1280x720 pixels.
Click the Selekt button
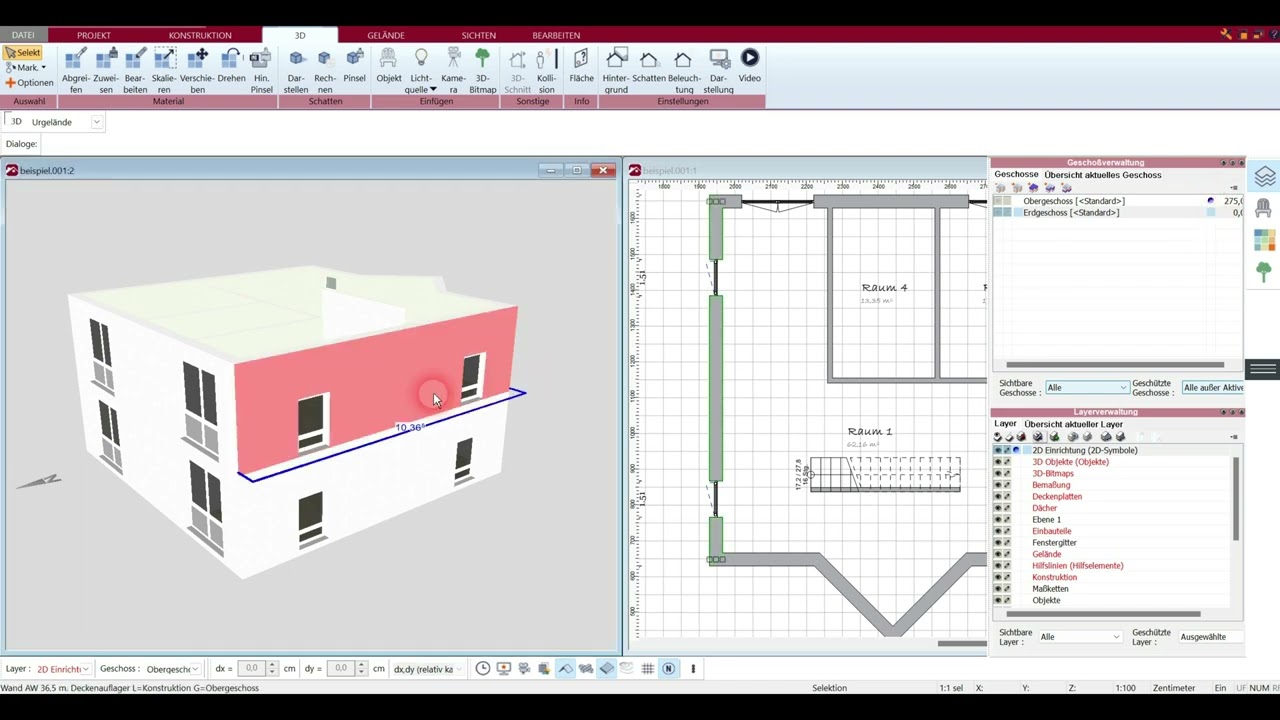pyautogui.click(x=23, y=53)
